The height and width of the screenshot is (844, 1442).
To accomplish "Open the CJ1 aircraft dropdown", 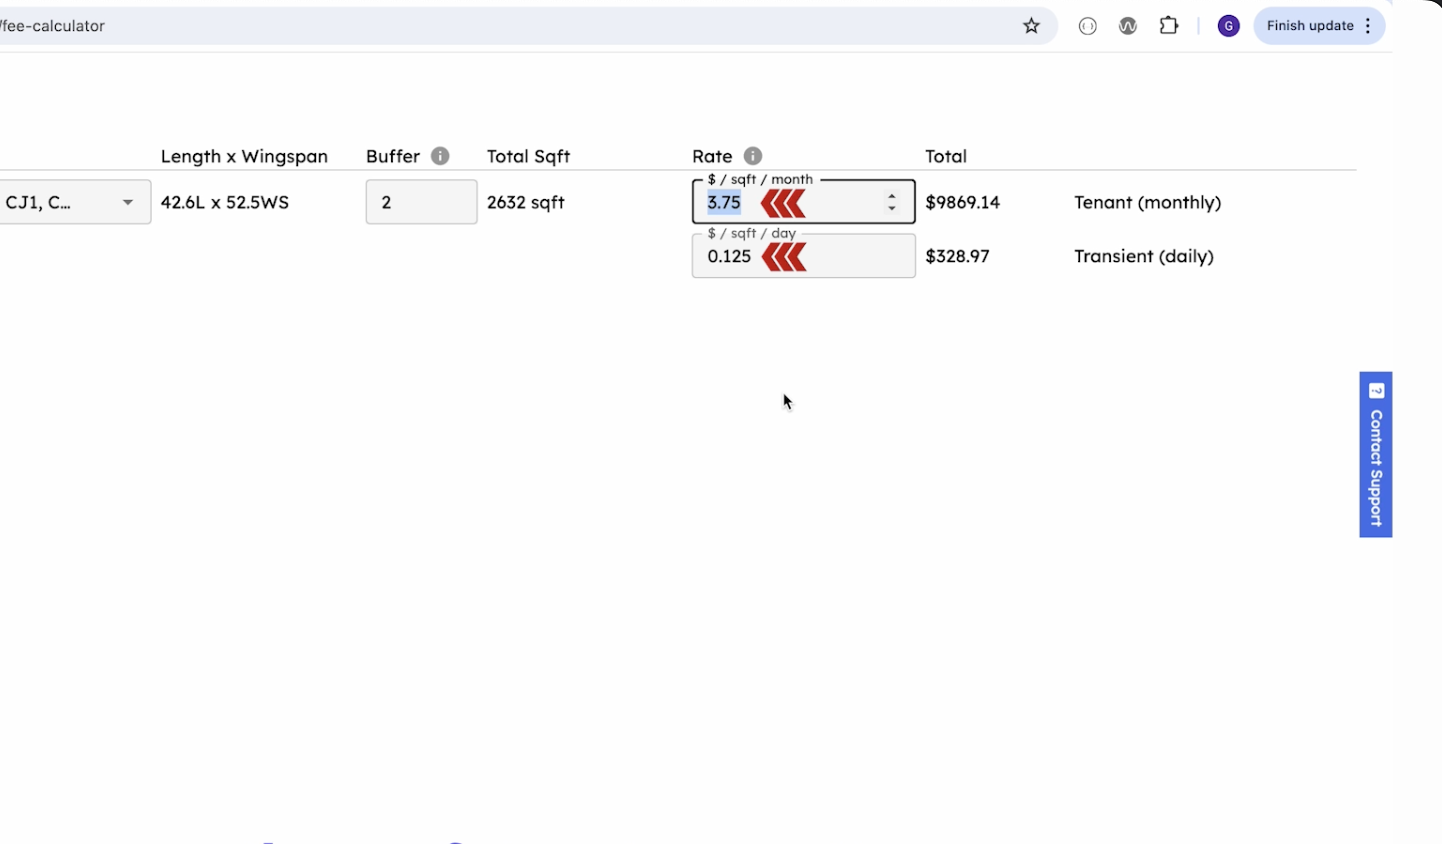I will [x=60, y=202].
